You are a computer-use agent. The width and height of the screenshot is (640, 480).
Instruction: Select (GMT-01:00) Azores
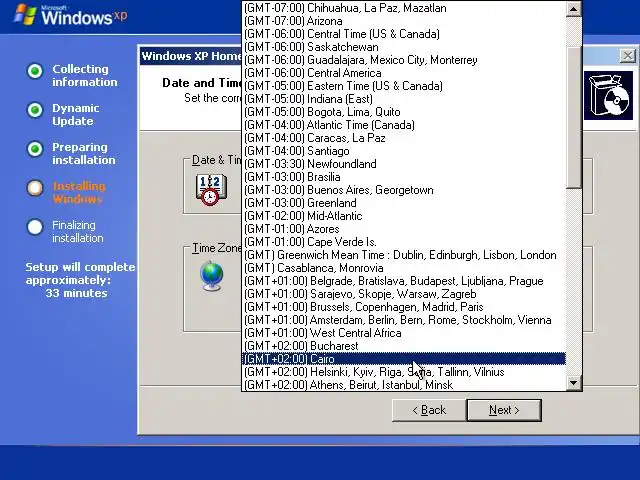(x=404, y=229)
